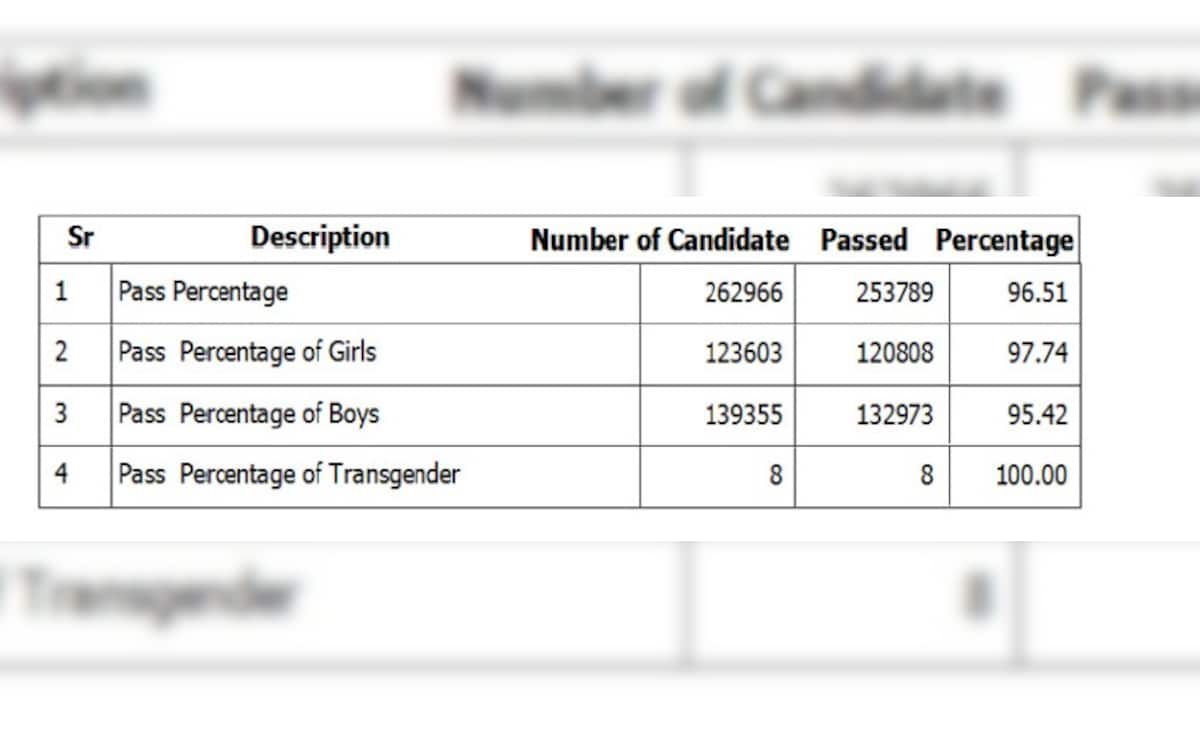The width and height of the screenshot is (1200, 738).
Task: Click the Number of Candidate header
Action: click(659, 241)
